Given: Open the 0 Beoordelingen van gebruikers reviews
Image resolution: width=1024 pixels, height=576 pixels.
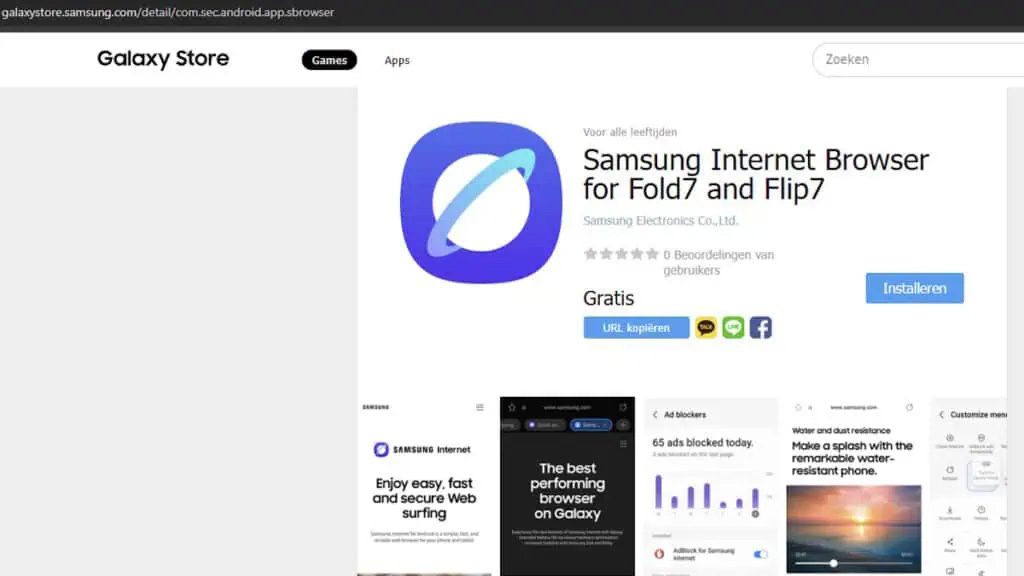Looking at the screenshot, I should point(718,263).
